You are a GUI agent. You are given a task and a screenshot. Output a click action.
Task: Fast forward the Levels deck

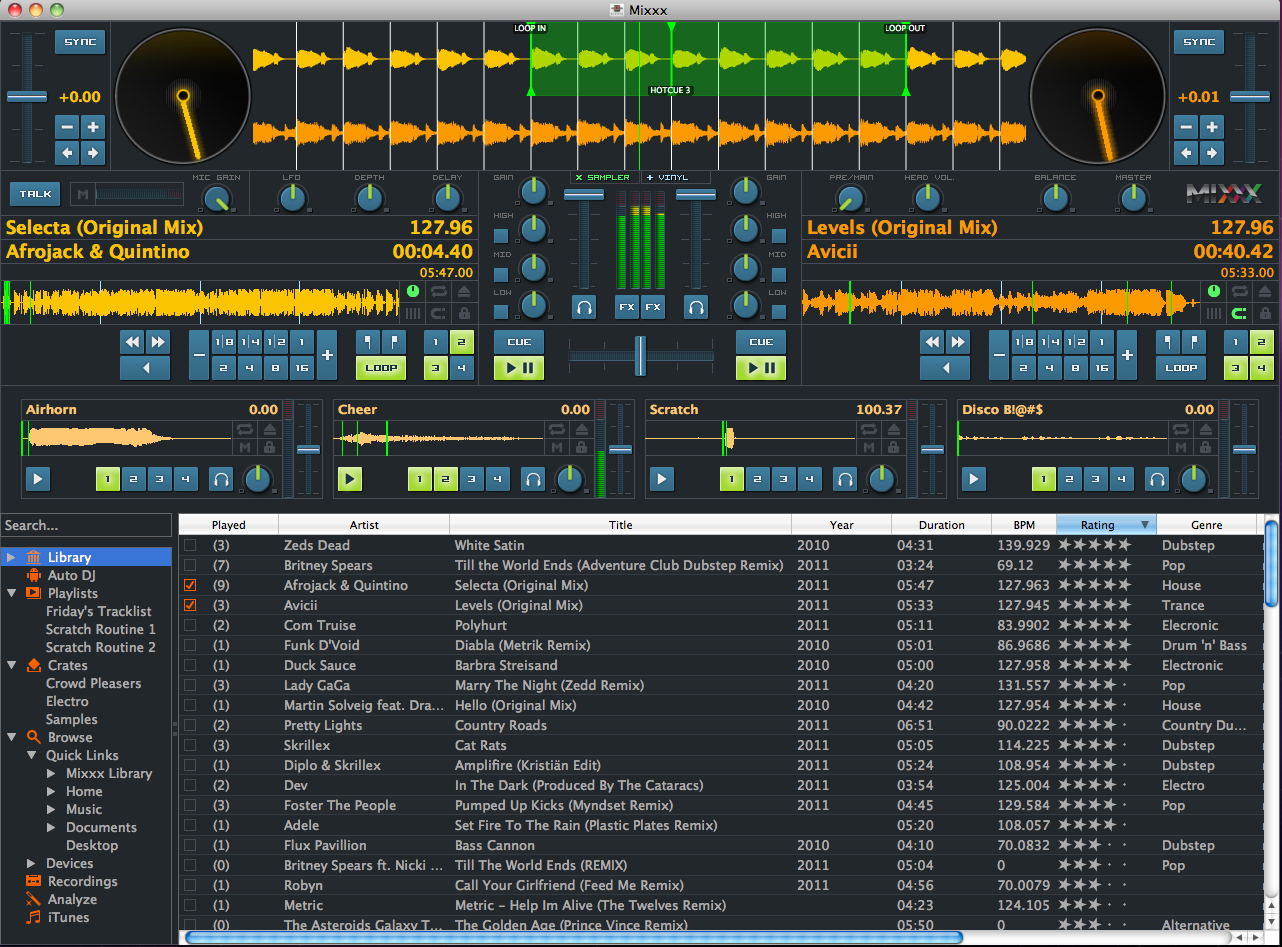coord(958,342)
